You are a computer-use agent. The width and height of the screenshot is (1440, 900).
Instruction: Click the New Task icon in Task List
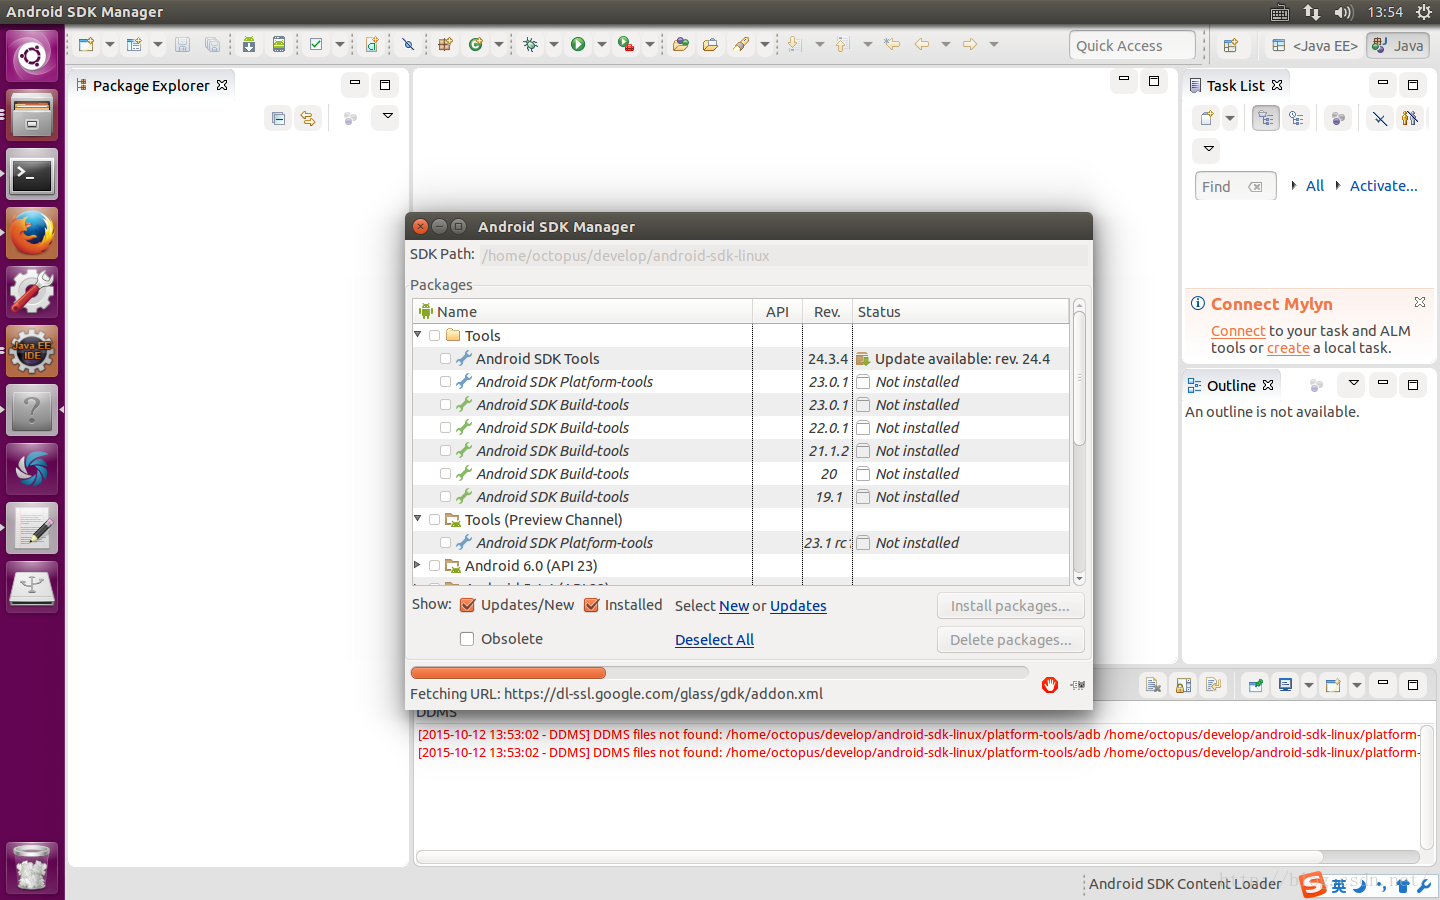coord(1207,118)
